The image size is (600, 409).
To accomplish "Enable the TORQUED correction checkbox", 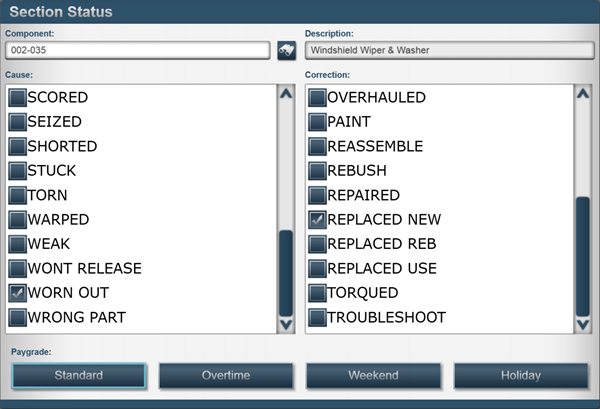I will coord(317,293).
